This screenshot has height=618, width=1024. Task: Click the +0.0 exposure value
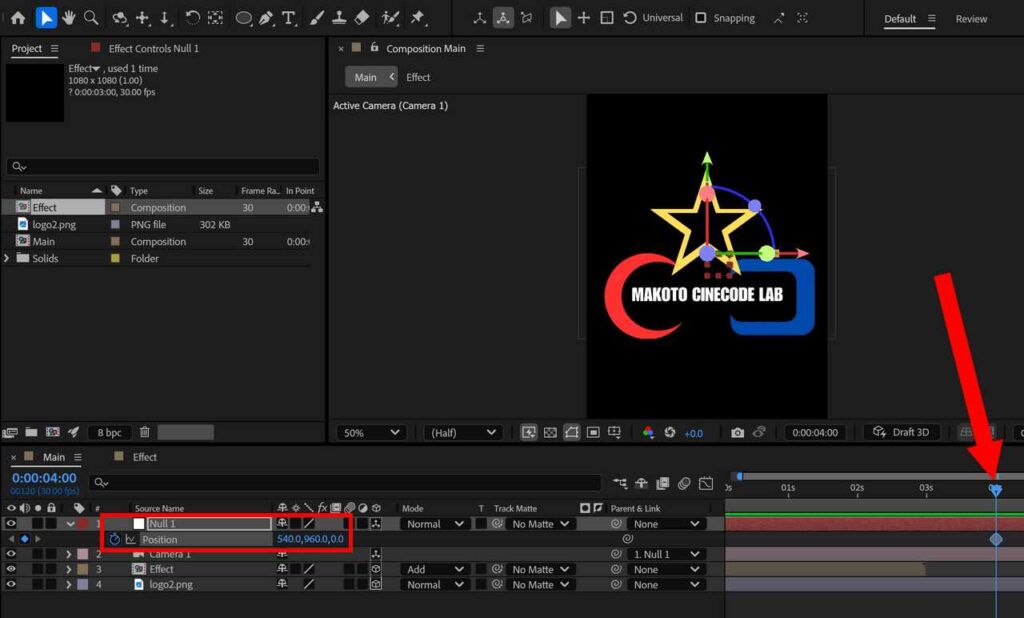point(694,433)
